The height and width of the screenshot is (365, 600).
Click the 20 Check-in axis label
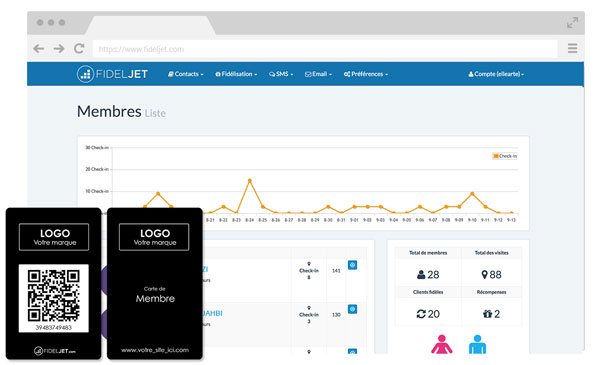[96, 169]
